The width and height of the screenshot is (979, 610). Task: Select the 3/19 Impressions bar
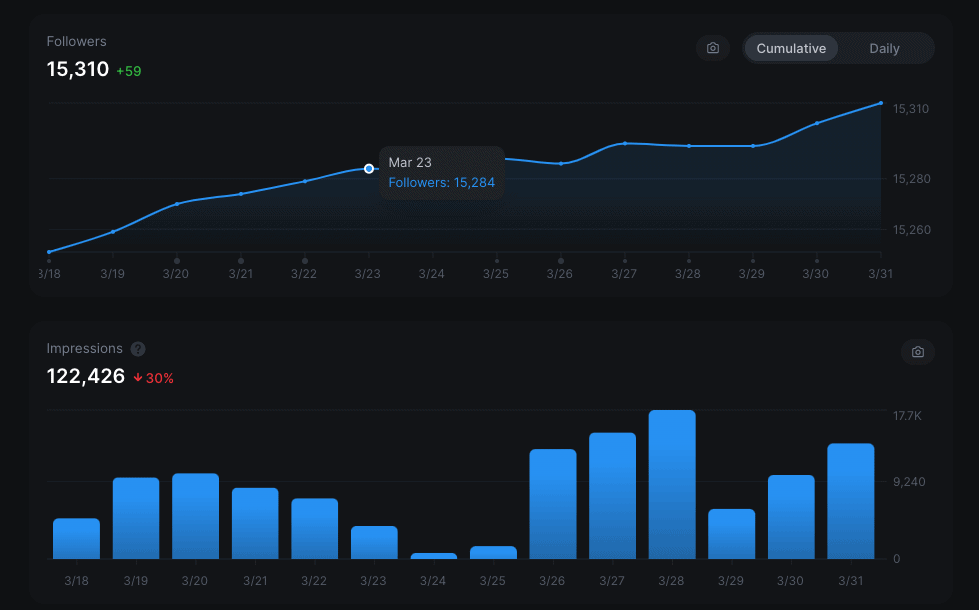point(136,518)
